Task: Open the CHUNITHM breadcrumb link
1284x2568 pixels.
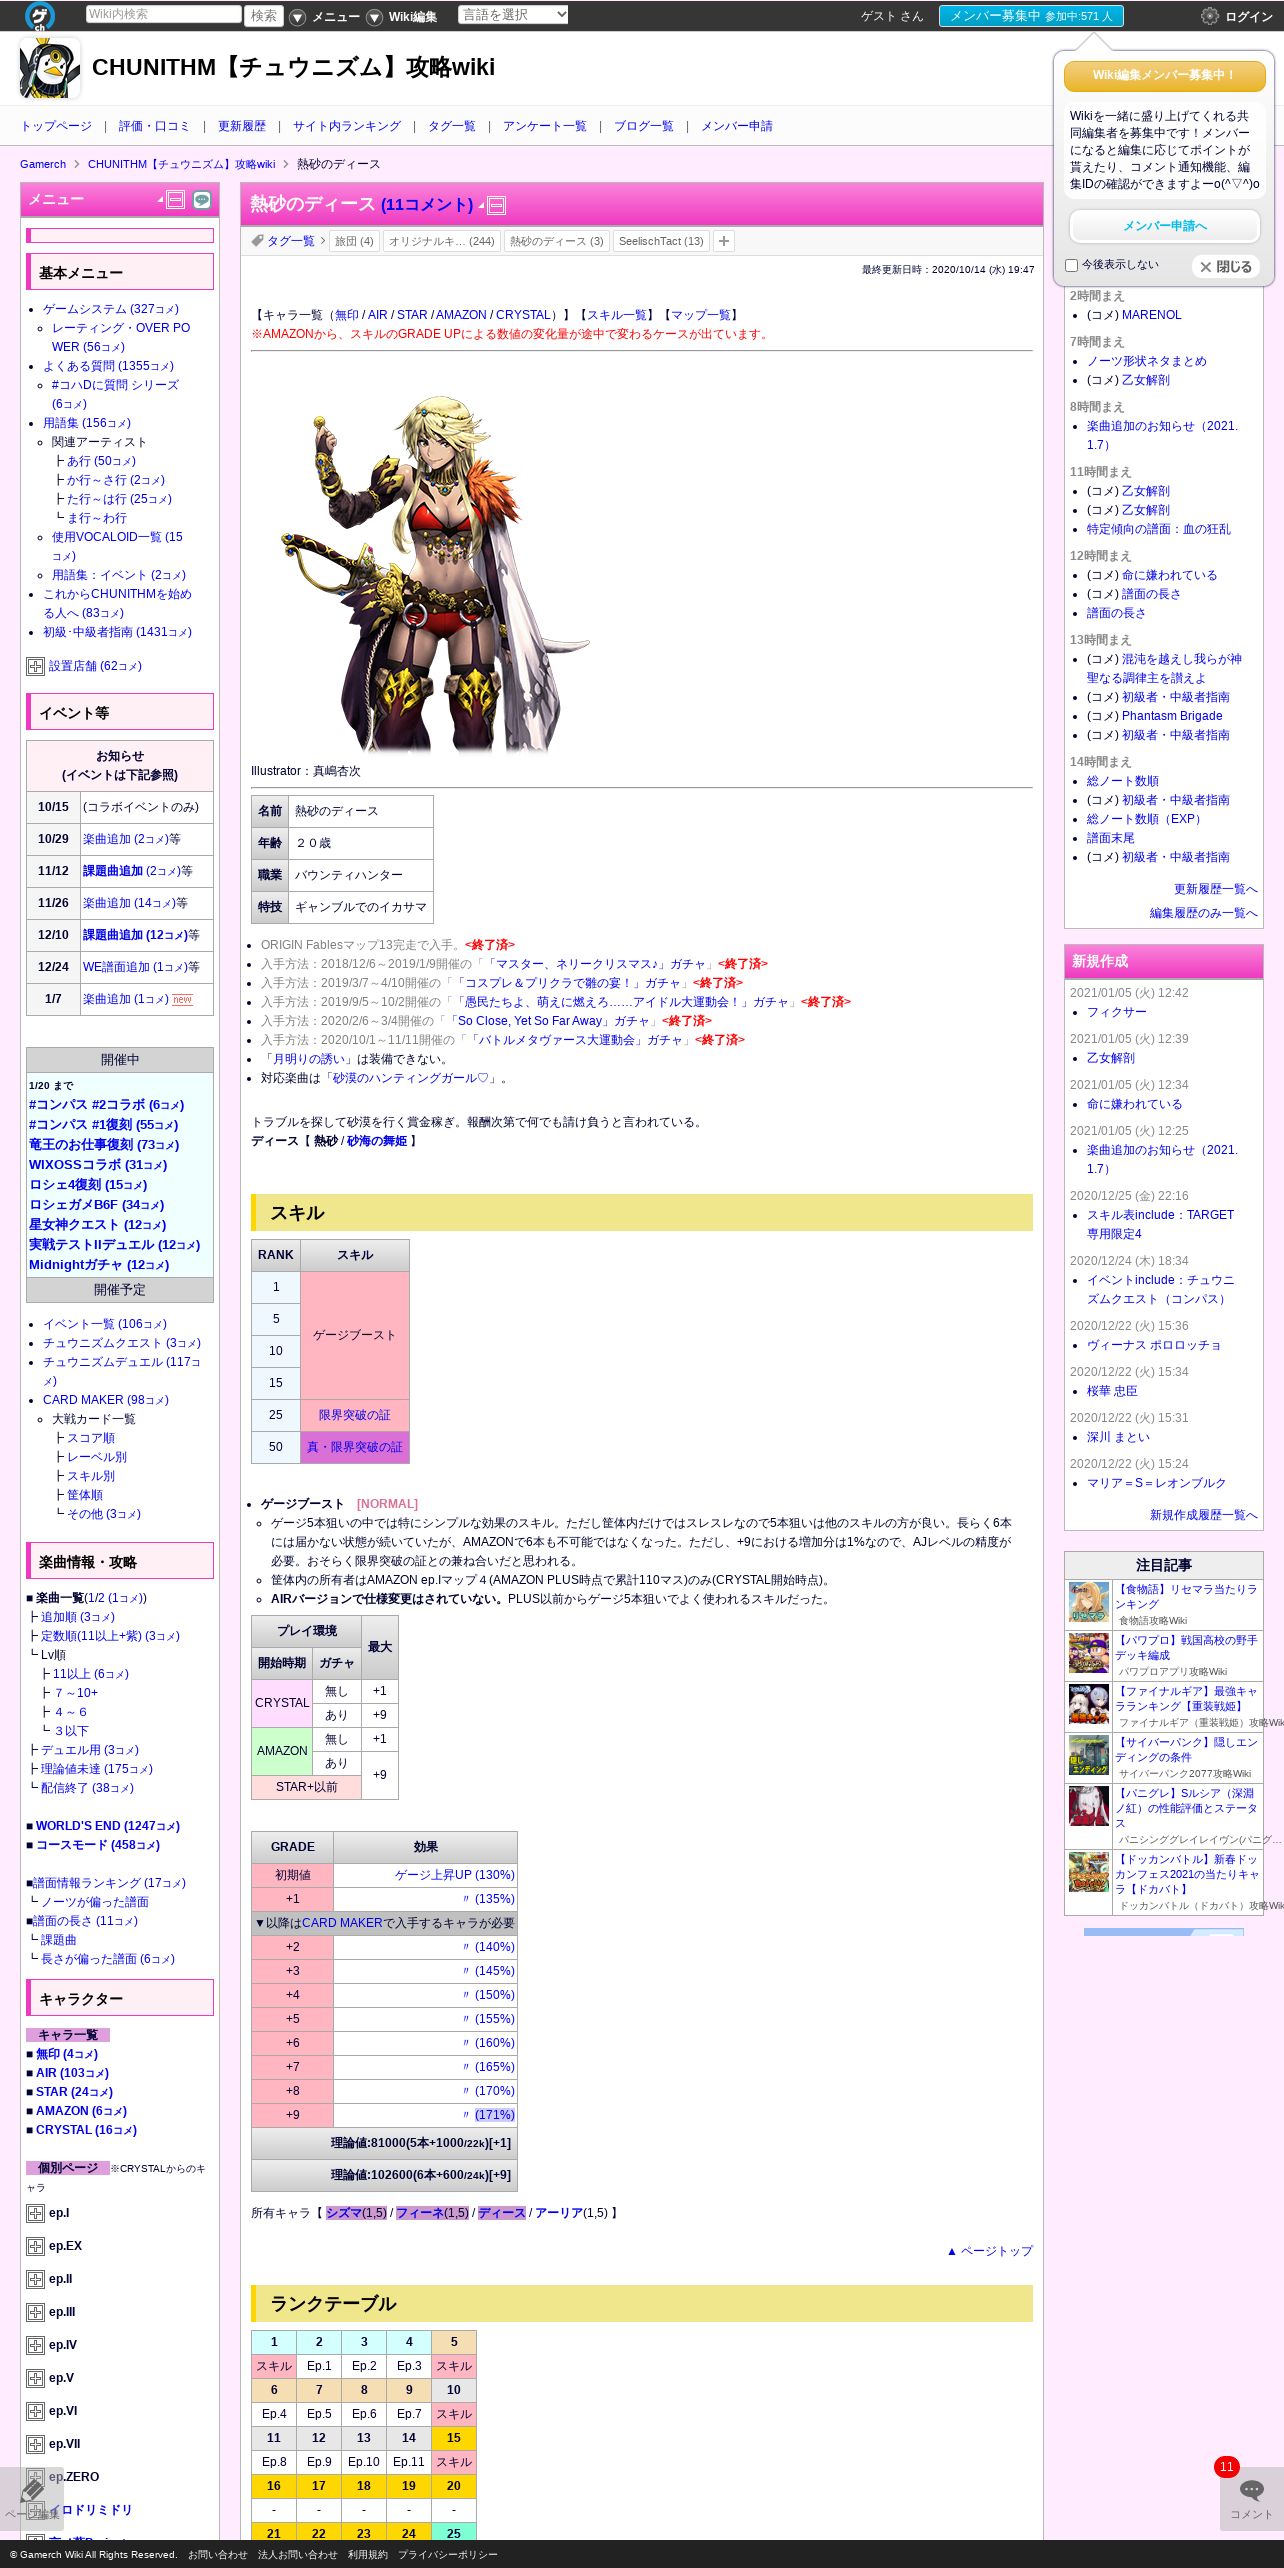Action: coord(181,164)
